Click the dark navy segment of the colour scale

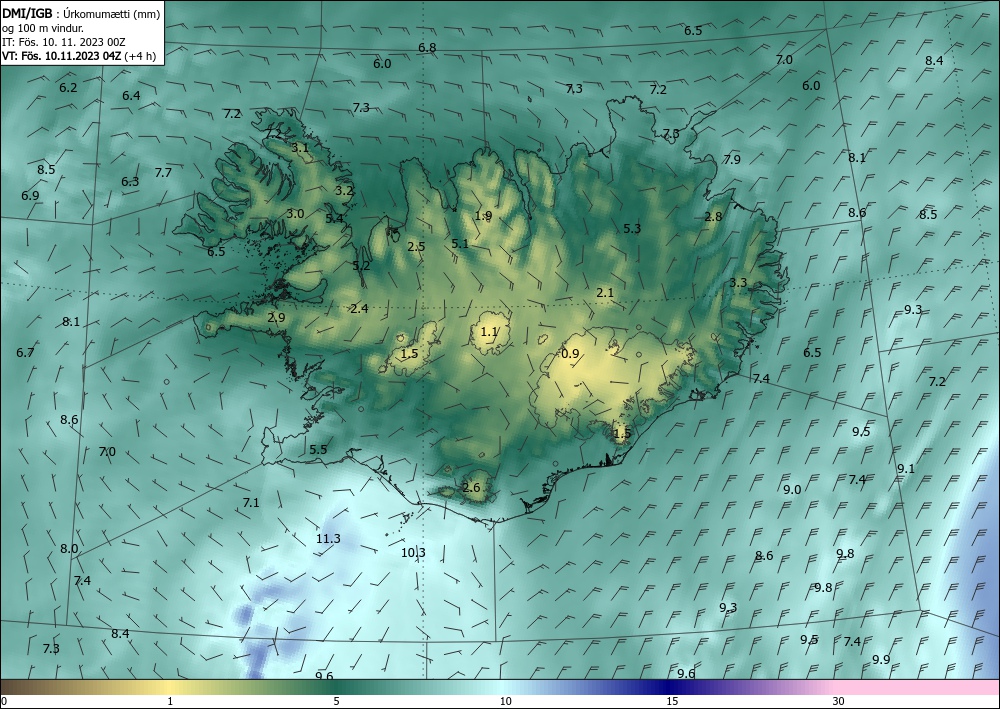coord(668,687)
